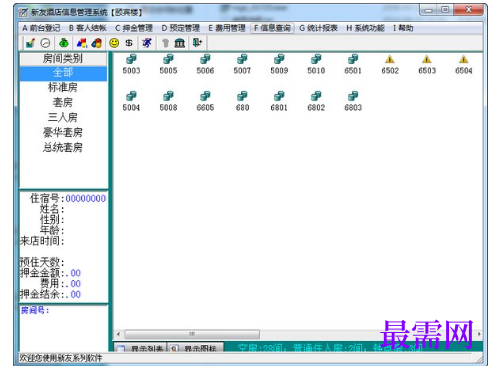
Task: Select room 5005 icon
Action: pyautogui.click(x=168, y=59)
